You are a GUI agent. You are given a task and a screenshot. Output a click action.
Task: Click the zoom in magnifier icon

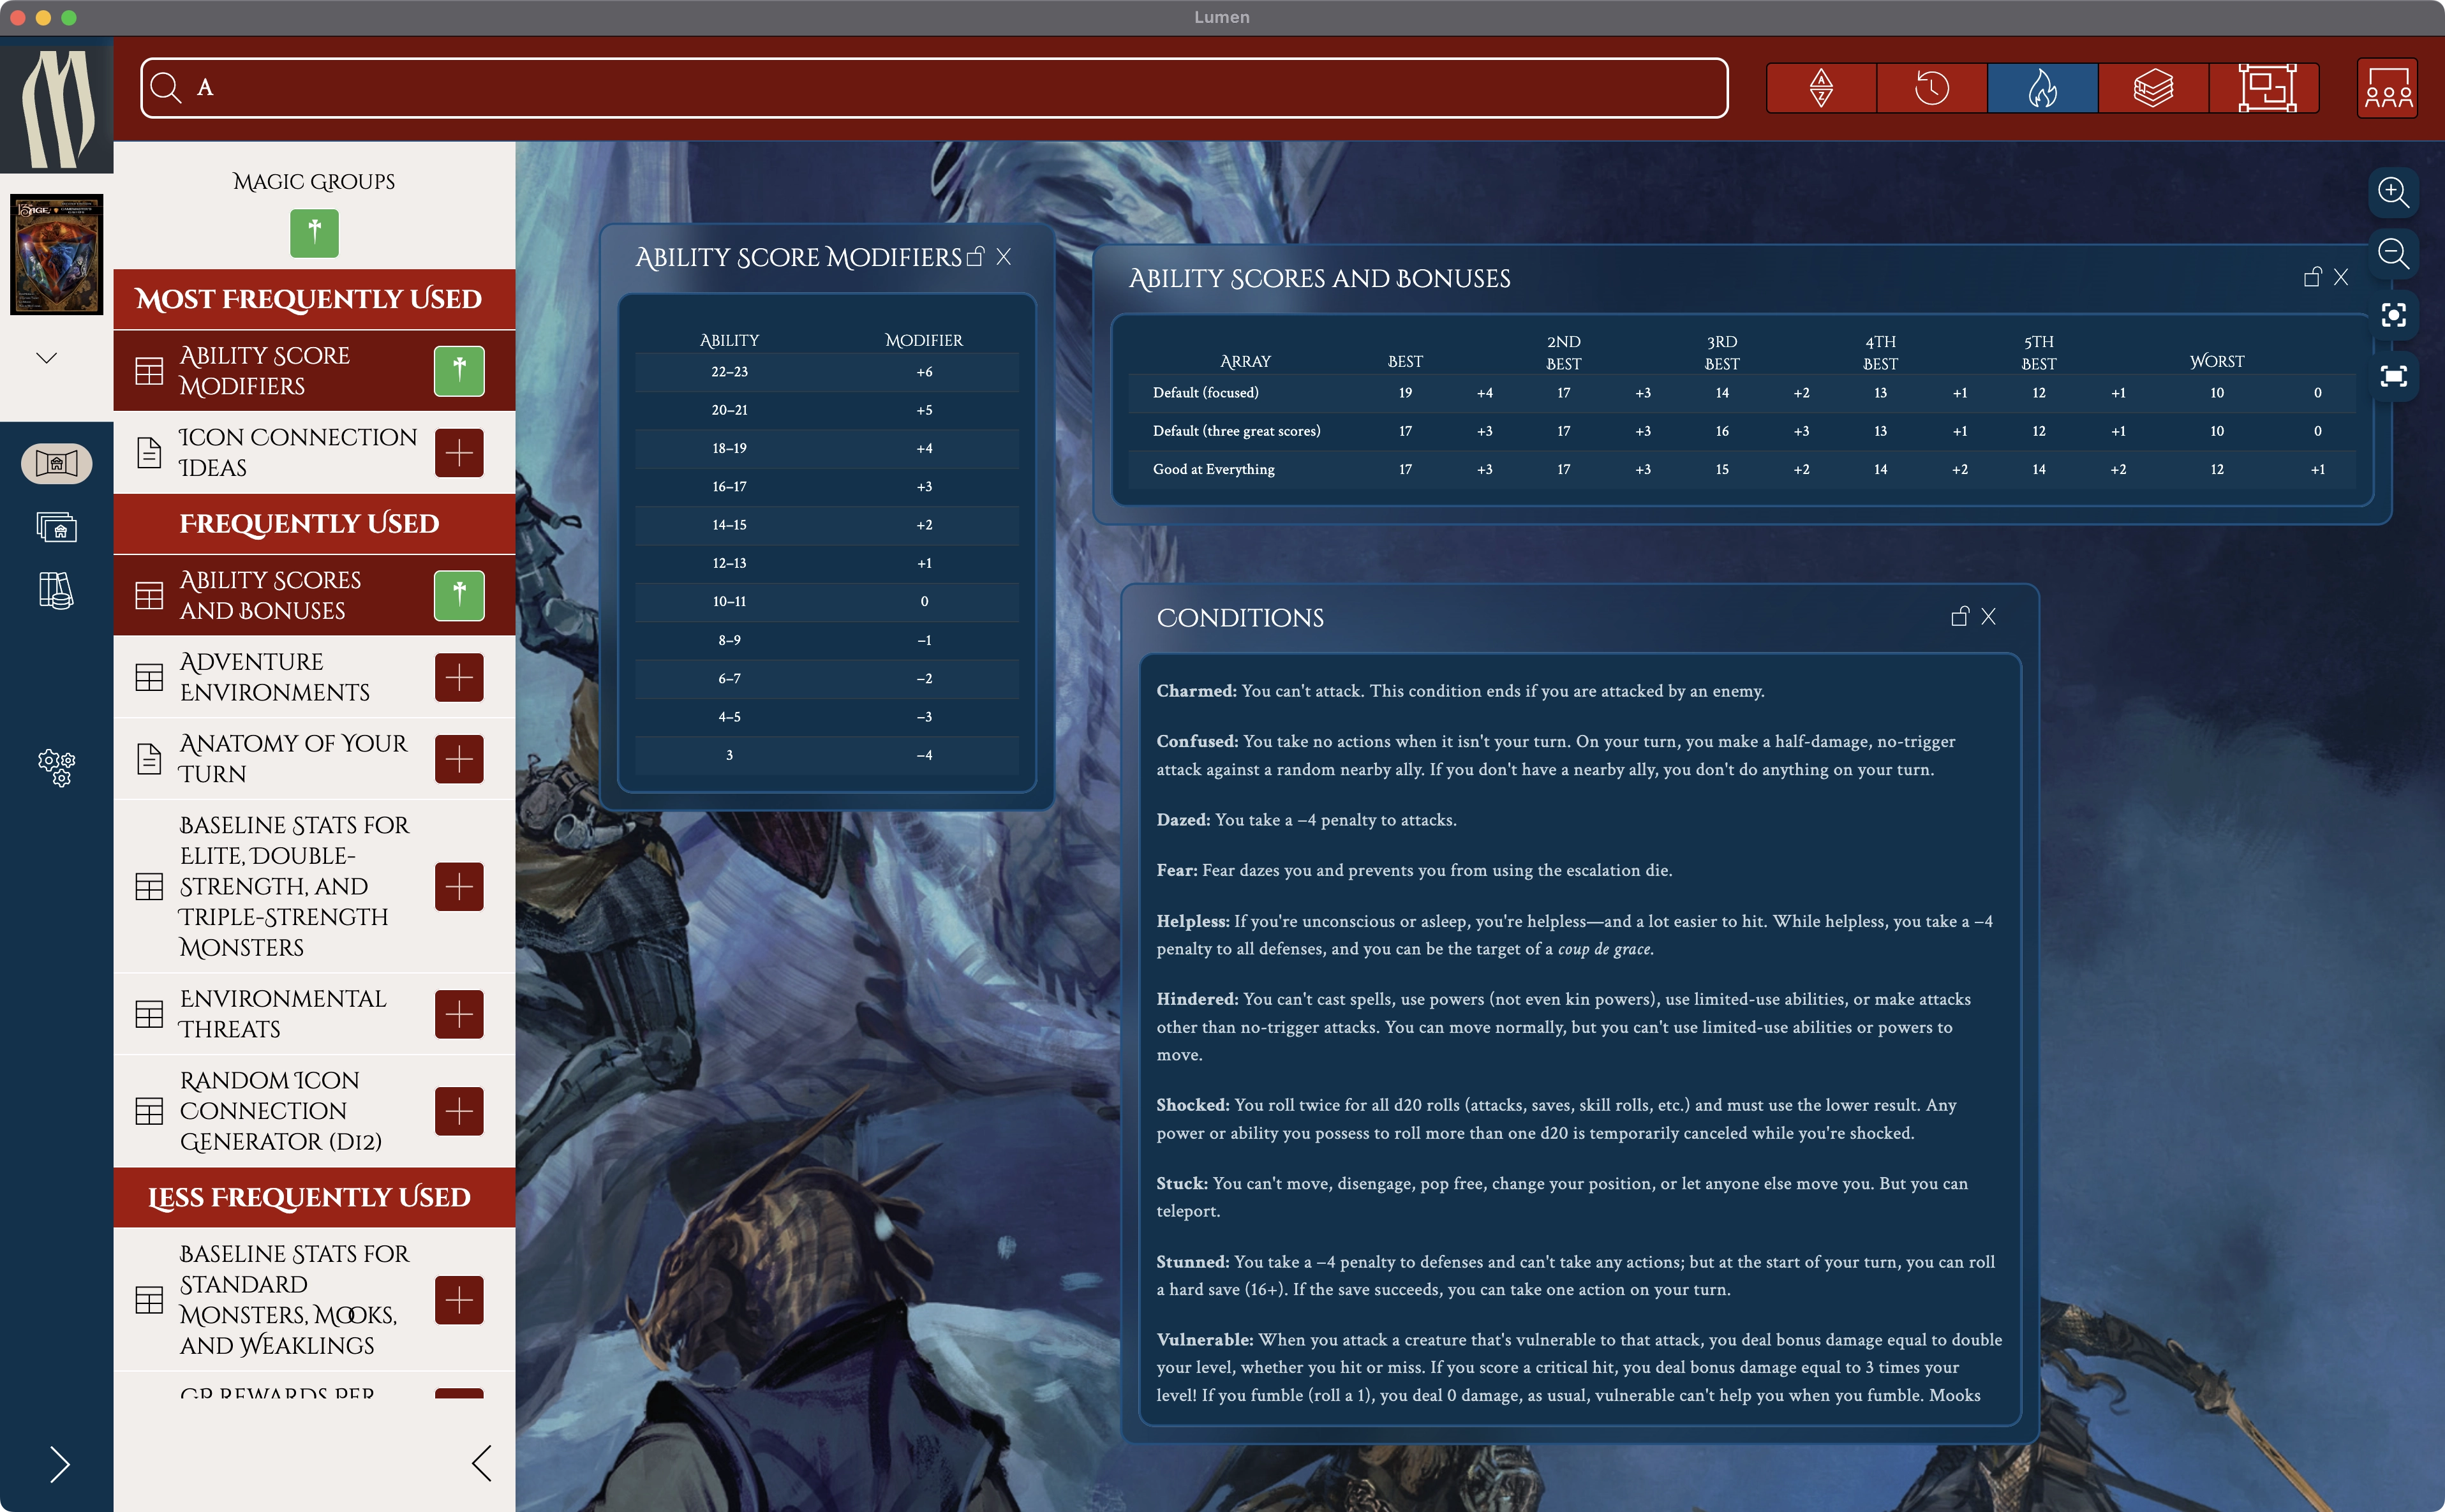coord(2393,192)
